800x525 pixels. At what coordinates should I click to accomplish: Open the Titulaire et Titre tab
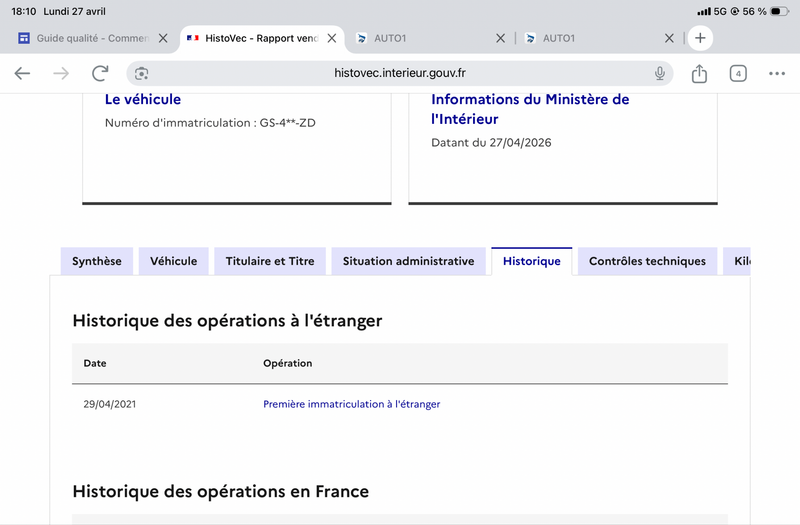pos(270,261)
